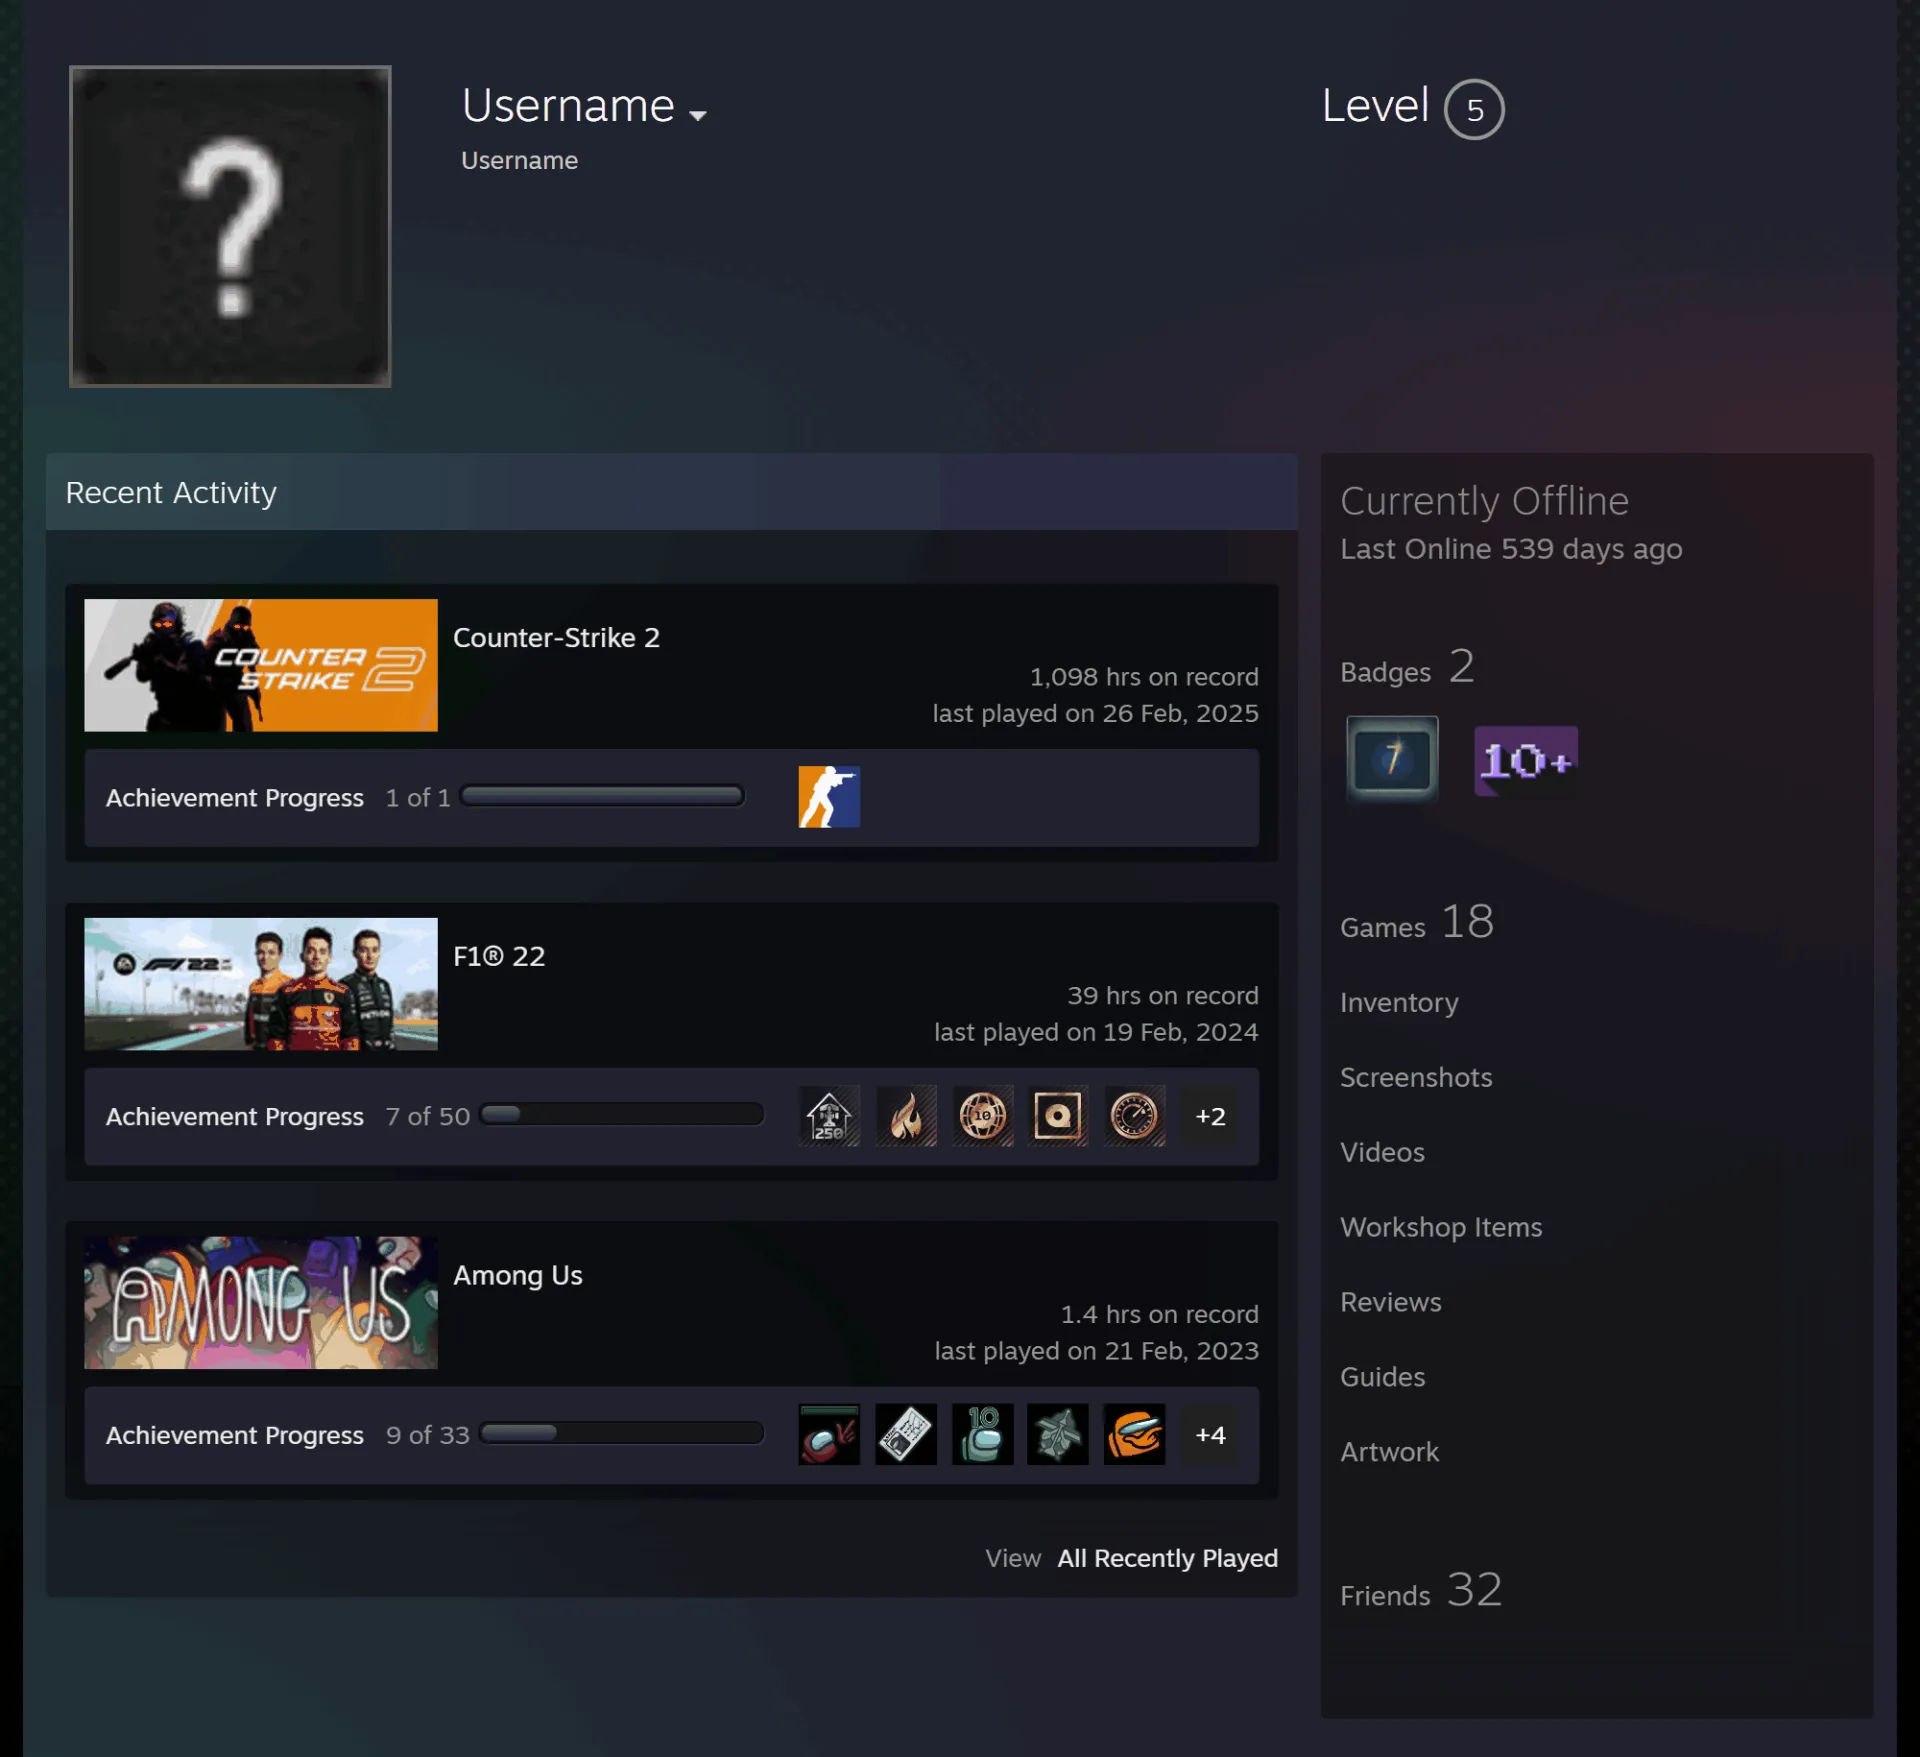Screen dimensions: 1920x1757
Task: Click the Counter-Strike 2 achievement icon
Action: (829, 797)
